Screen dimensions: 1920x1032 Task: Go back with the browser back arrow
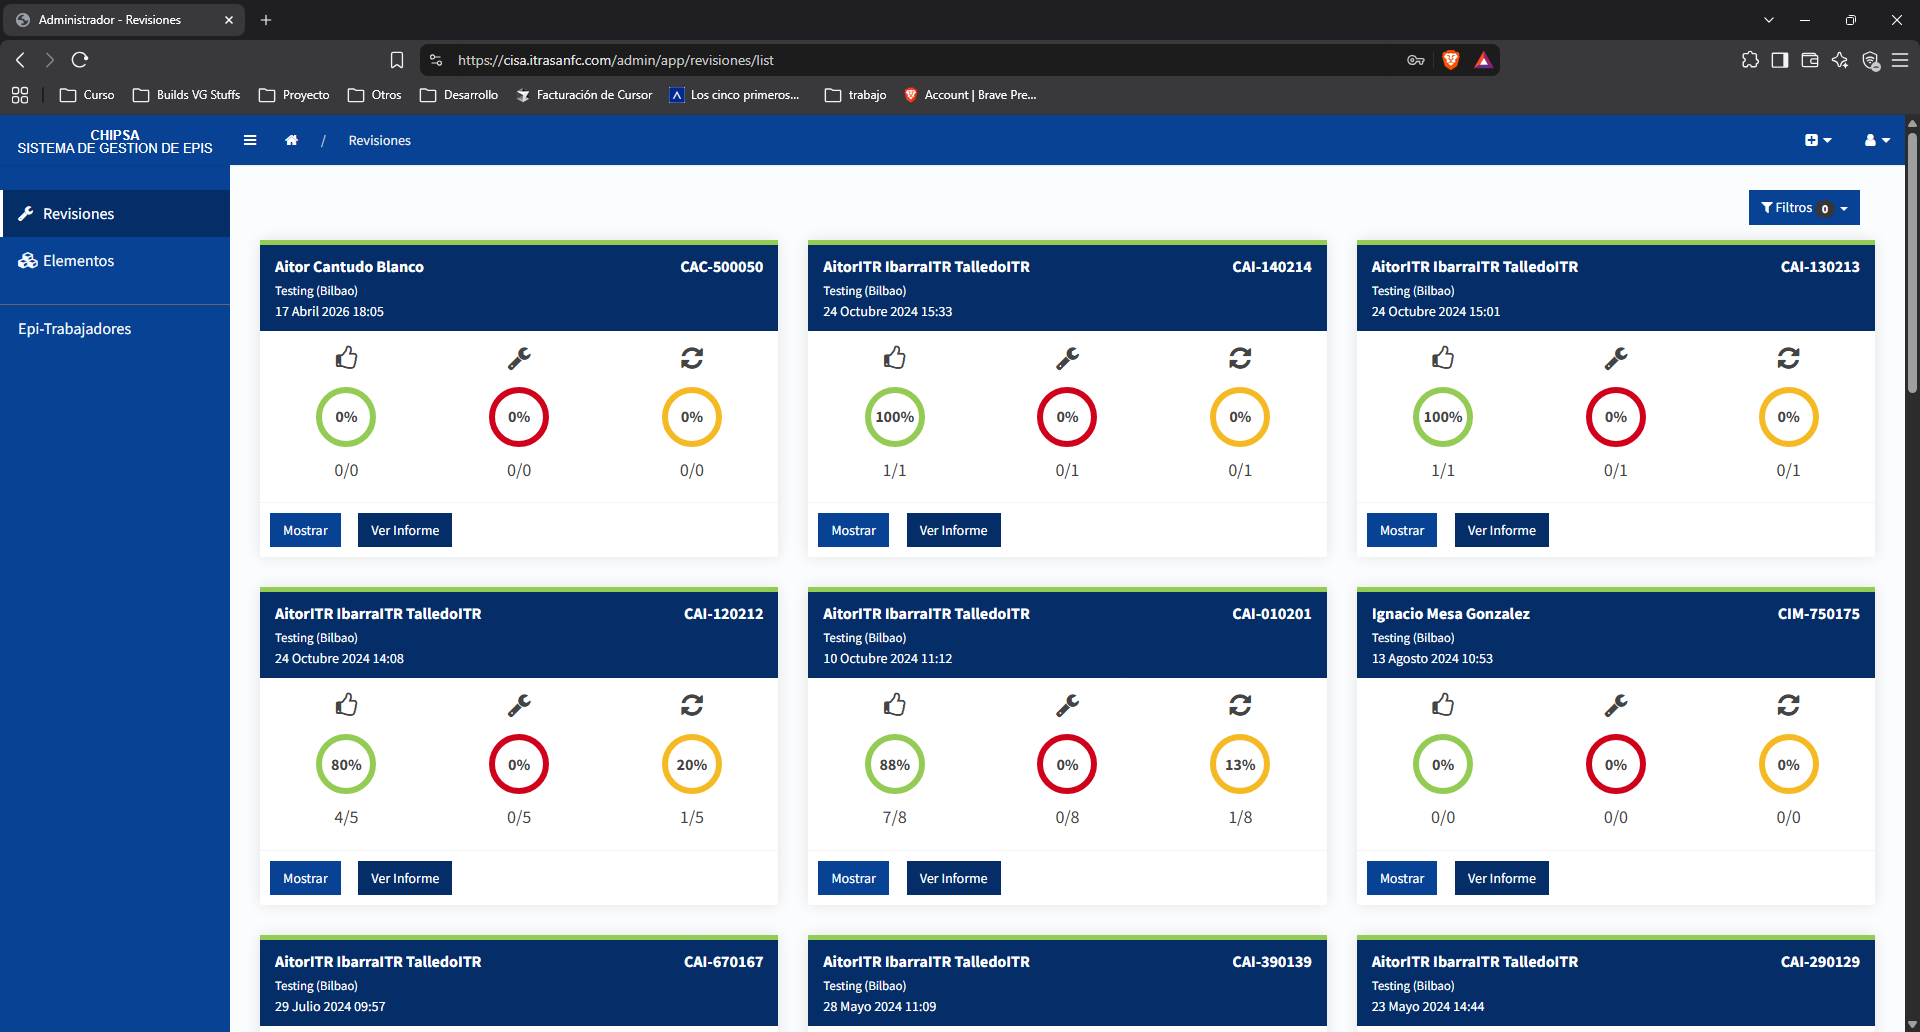[20, 60]
